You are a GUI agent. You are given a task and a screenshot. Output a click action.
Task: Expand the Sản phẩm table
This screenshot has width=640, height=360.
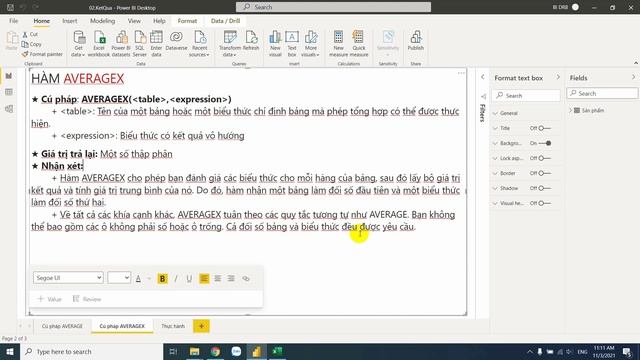click(x=571, y=111)
